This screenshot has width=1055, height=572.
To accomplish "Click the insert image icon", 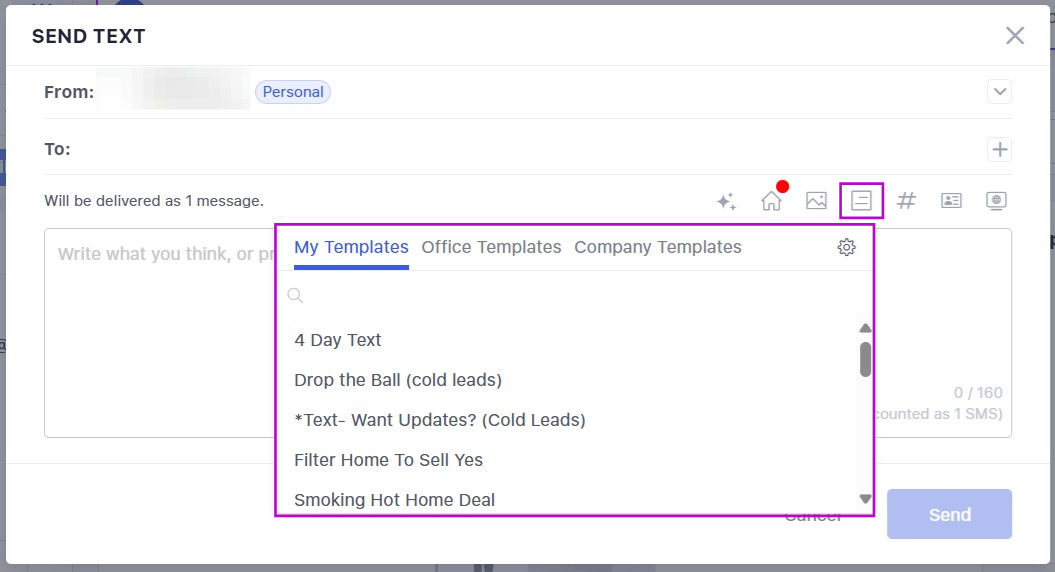I will pos(816,201).
